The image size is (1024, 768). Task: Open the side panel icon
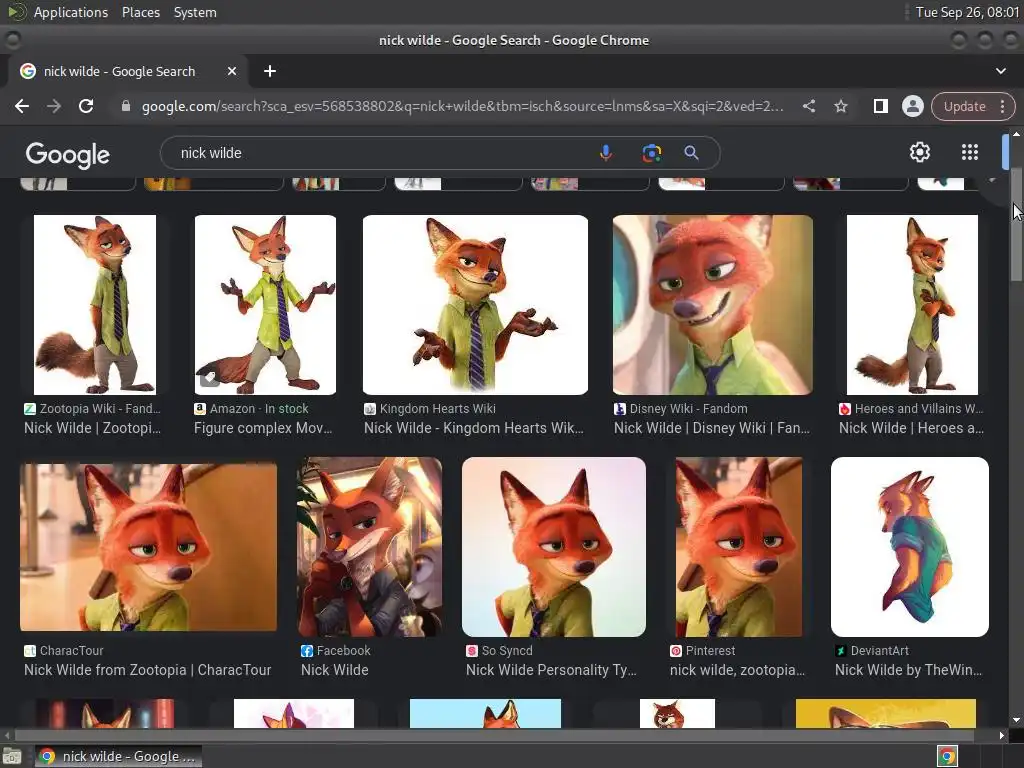pos(880,106)
